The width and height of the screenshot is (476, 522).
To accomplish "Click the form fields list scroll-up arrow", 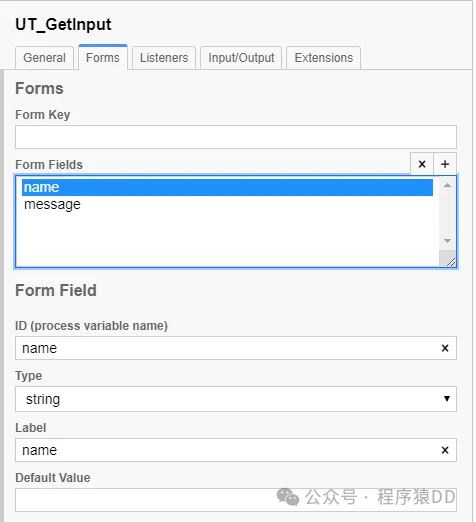I will [x=447, y=185].
